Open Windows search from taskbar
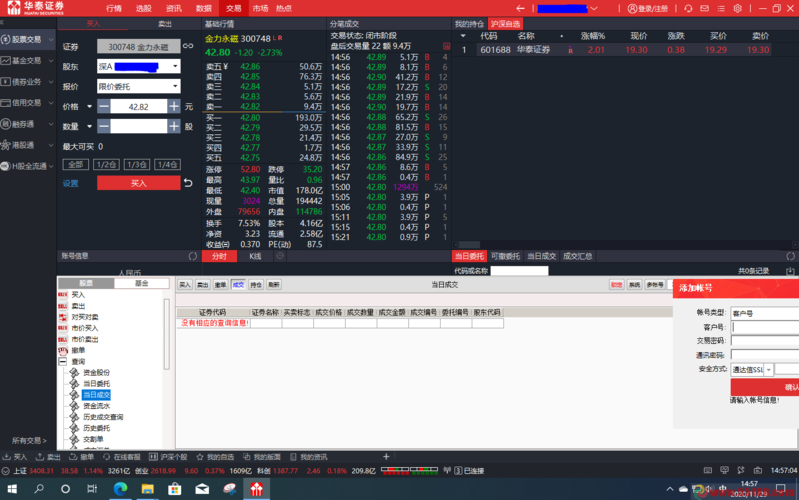Viewport: 799px width, 500px height. coord(39,489)
